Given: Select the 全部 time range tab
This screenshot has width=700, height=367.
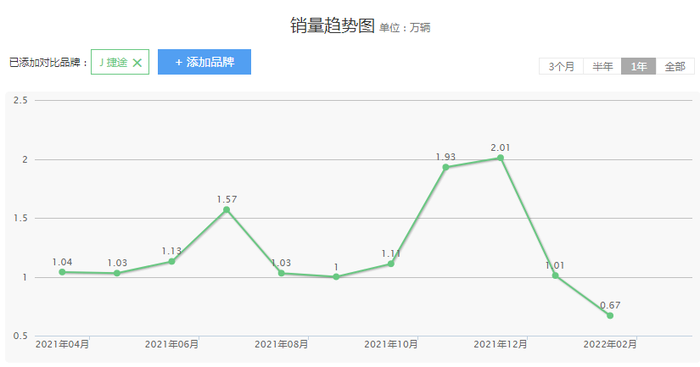Looking at the screenshot, I should [x=675, y=67].
